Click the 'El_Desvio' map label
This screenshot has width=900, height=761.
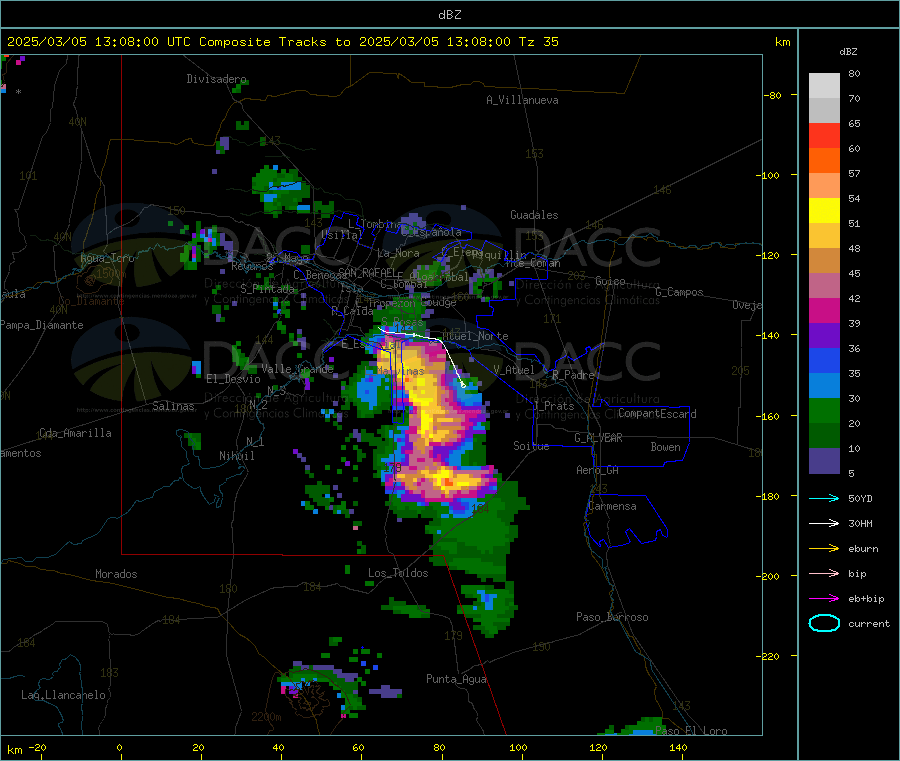[x=233, y=379]
